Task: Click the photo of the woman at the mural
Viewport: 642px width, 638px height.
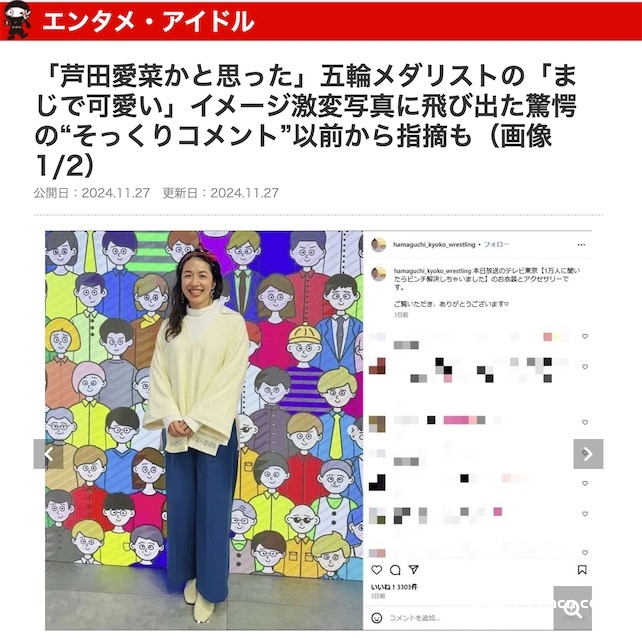Action: [x=204, y=430]
